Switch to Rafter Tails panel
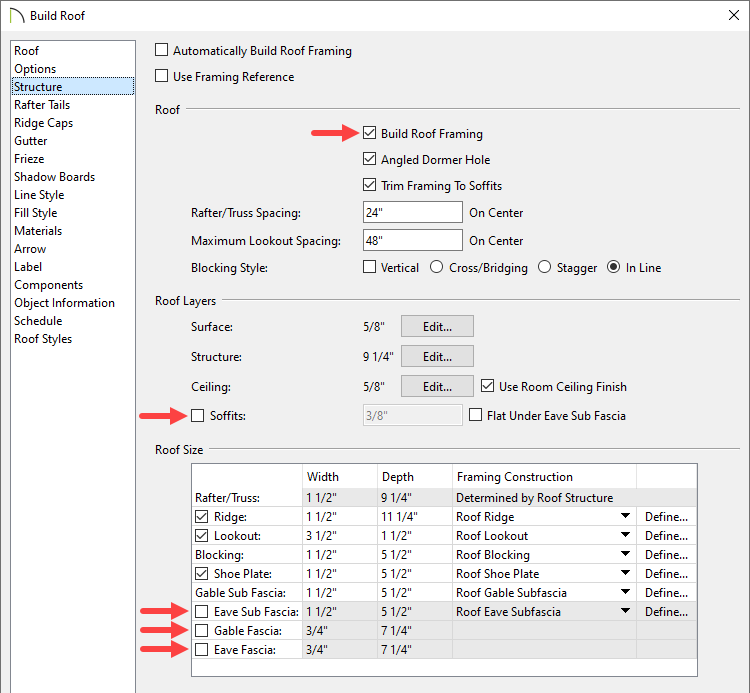 72,105
